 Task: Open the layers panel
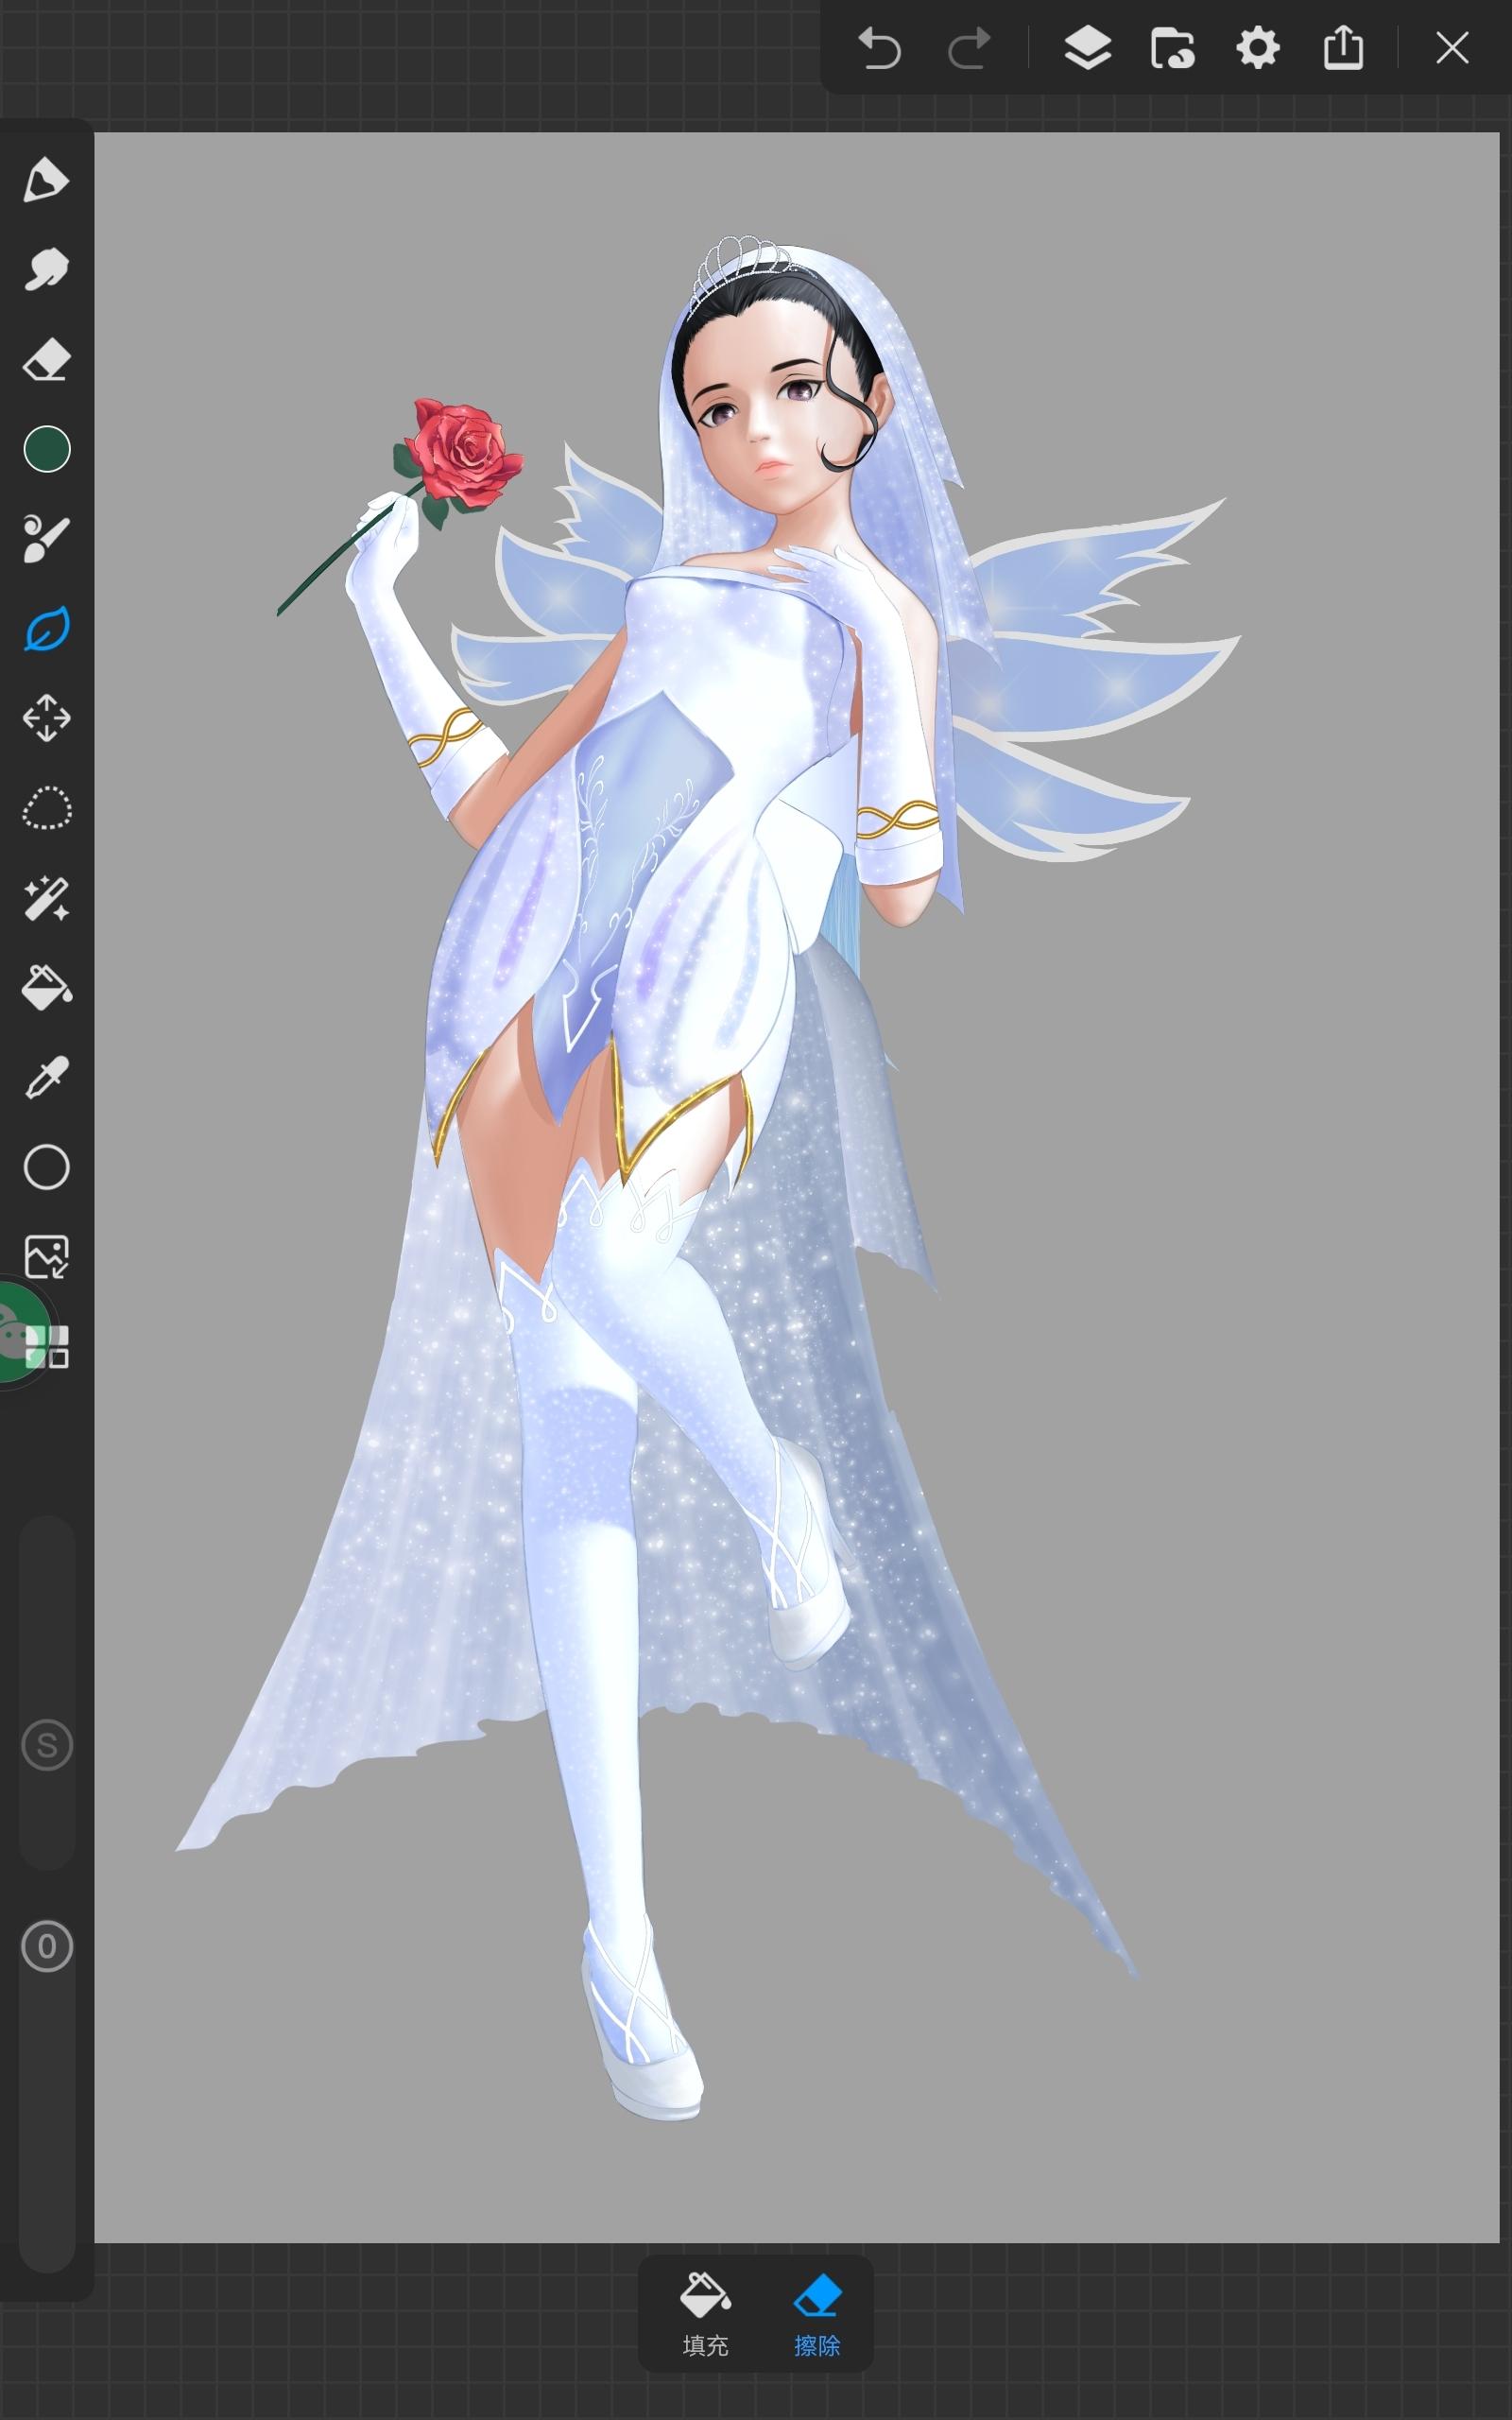(1087, 48)
